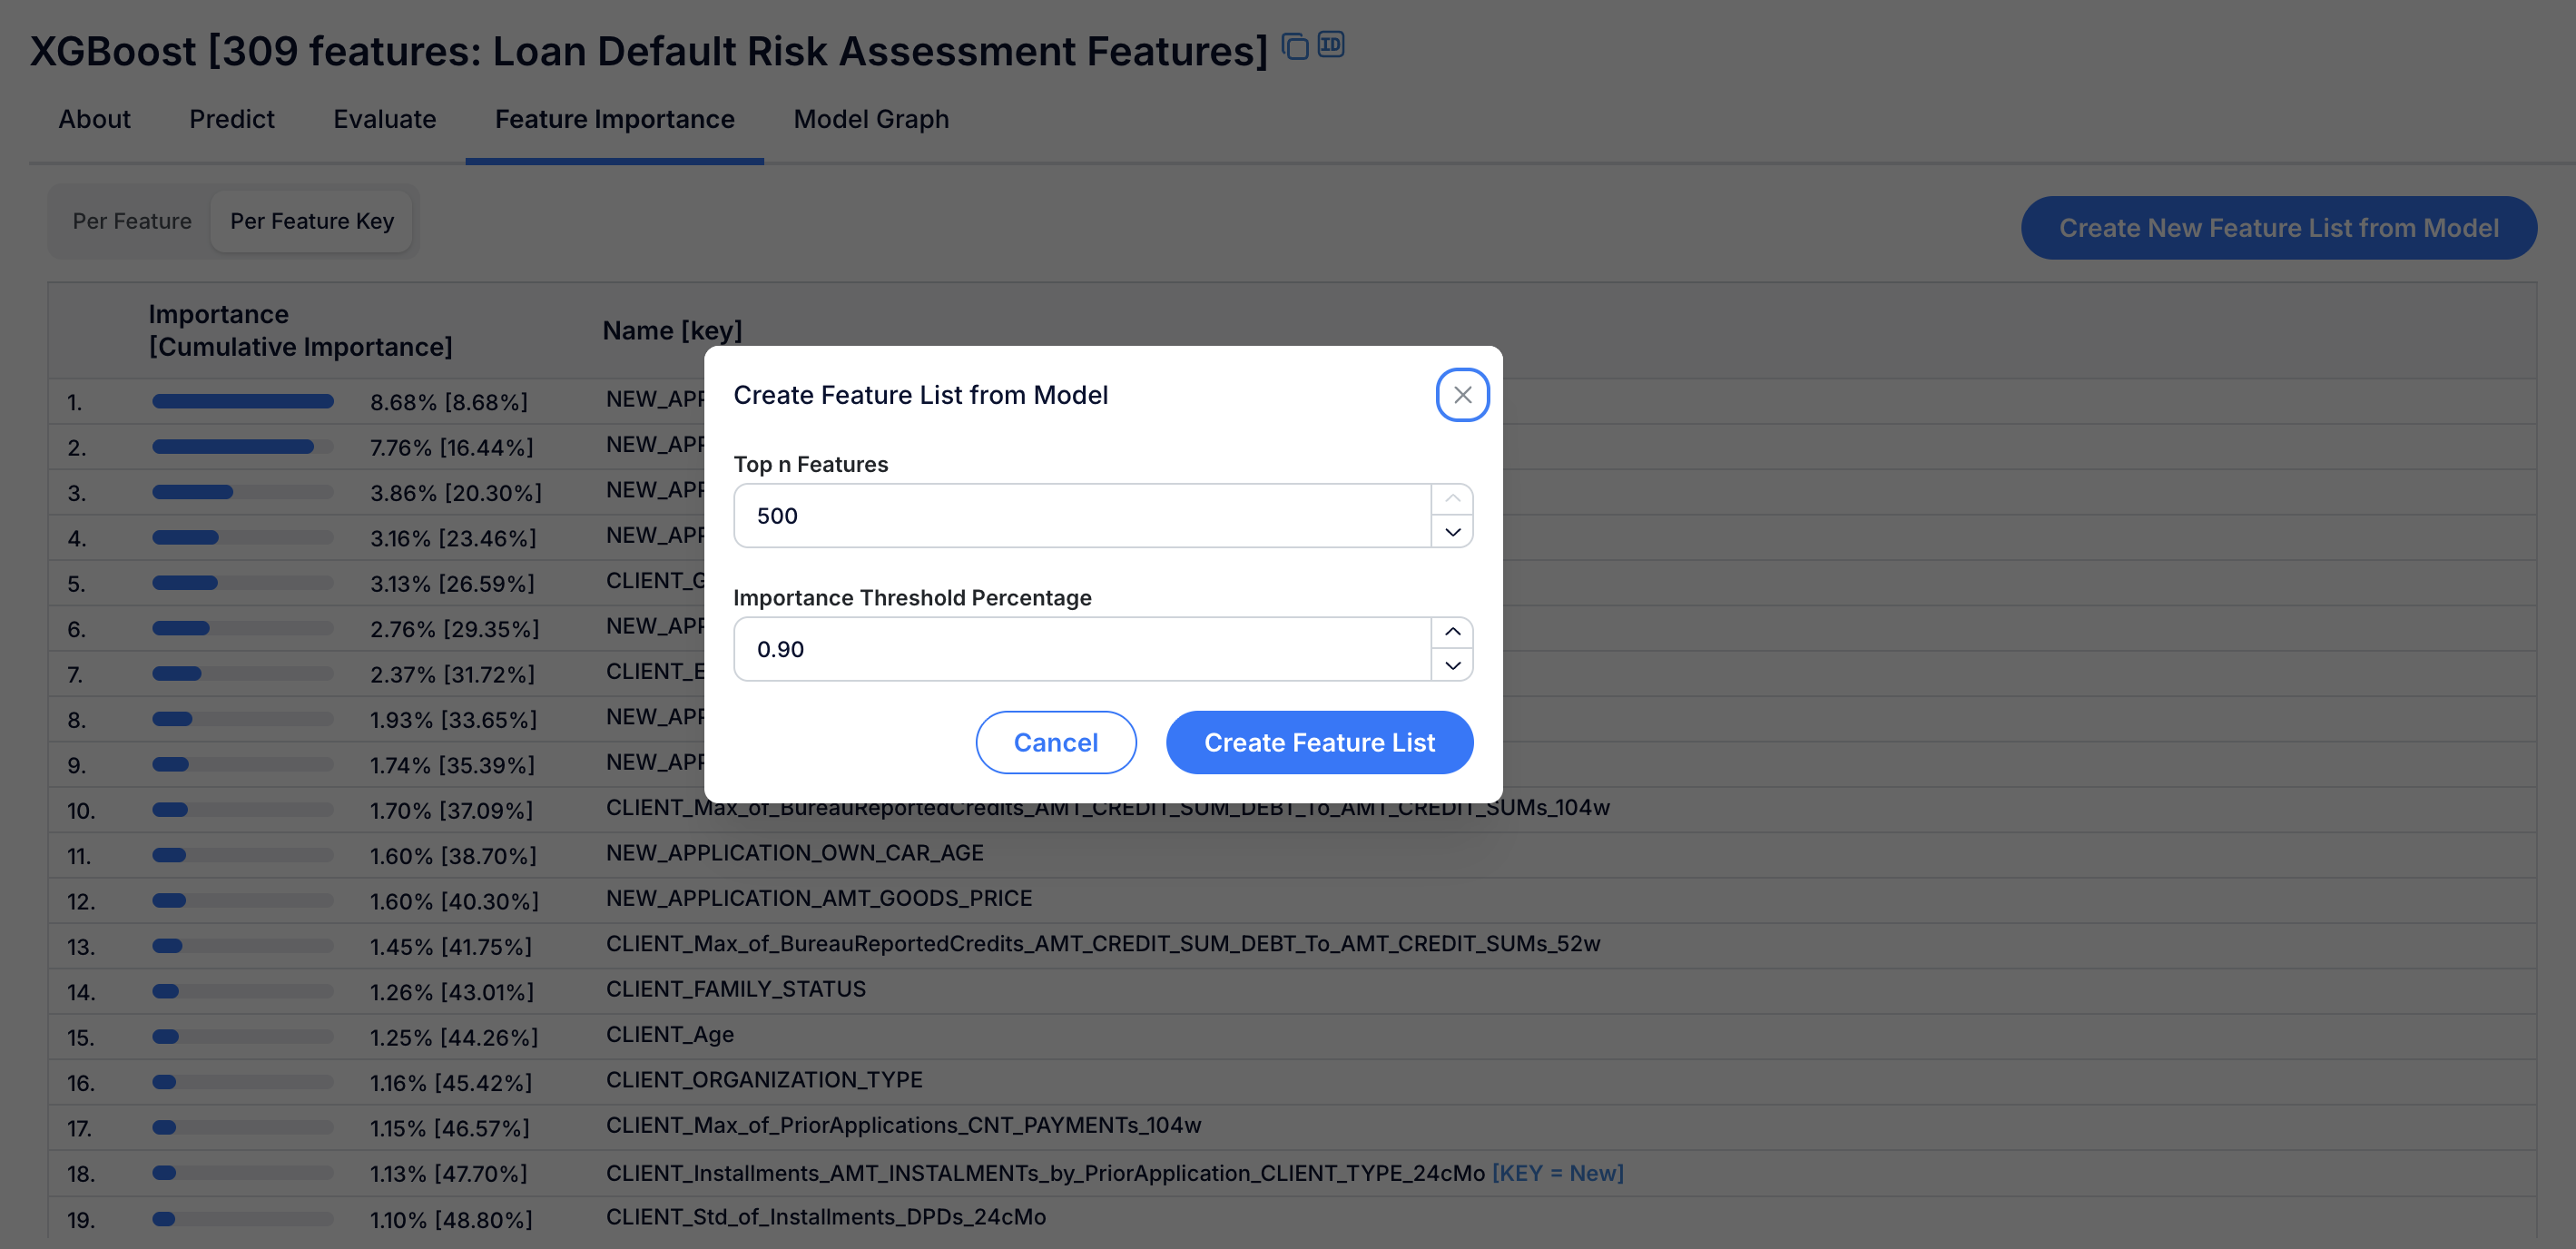This screenshot has width=2576, height=1249.
Task: Confirm with Create Feature List button
Action: [1319, 743]
